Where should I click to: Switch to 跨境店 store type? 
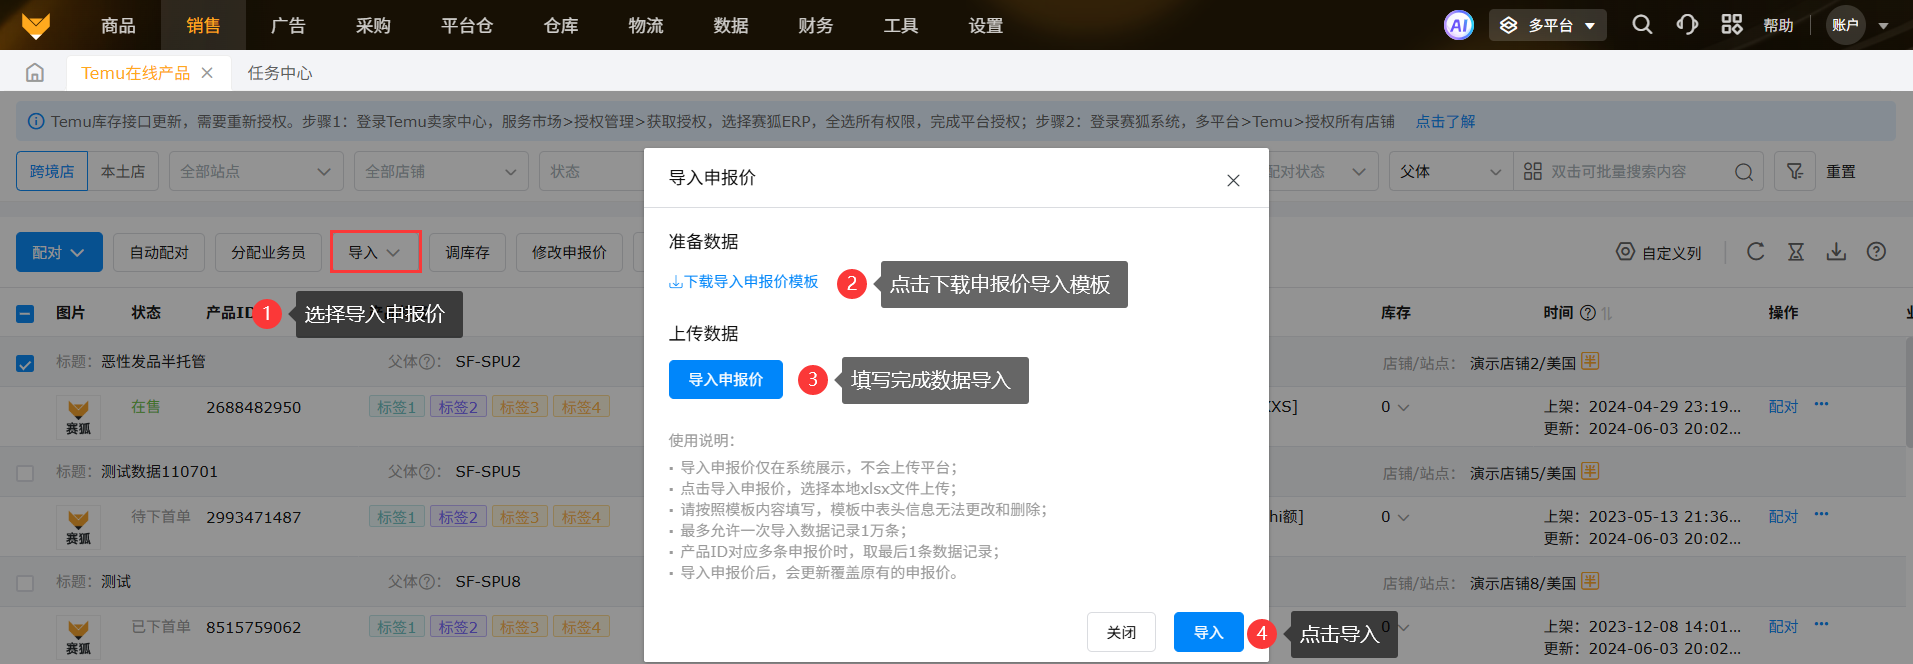pos(52,171)
